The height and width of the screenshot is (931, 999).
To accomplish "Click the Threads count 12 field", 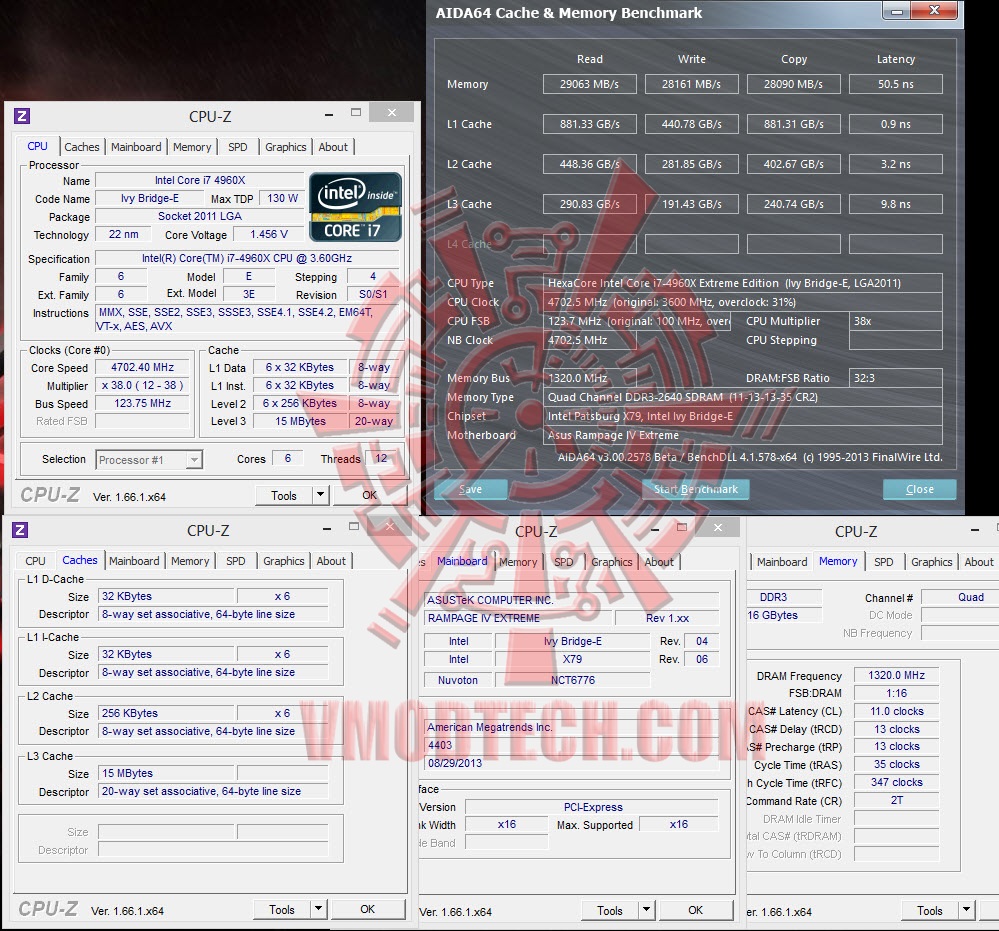I will coord(381,458).
